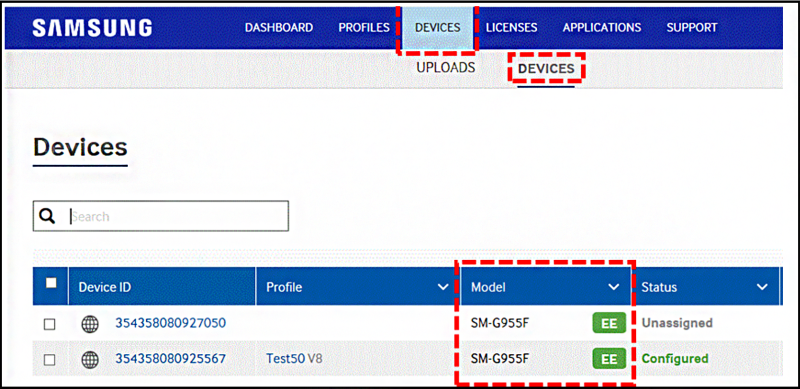Click EE badge in the Configured device row
This screenshot has width=800, height=389.
click(609, 359)
